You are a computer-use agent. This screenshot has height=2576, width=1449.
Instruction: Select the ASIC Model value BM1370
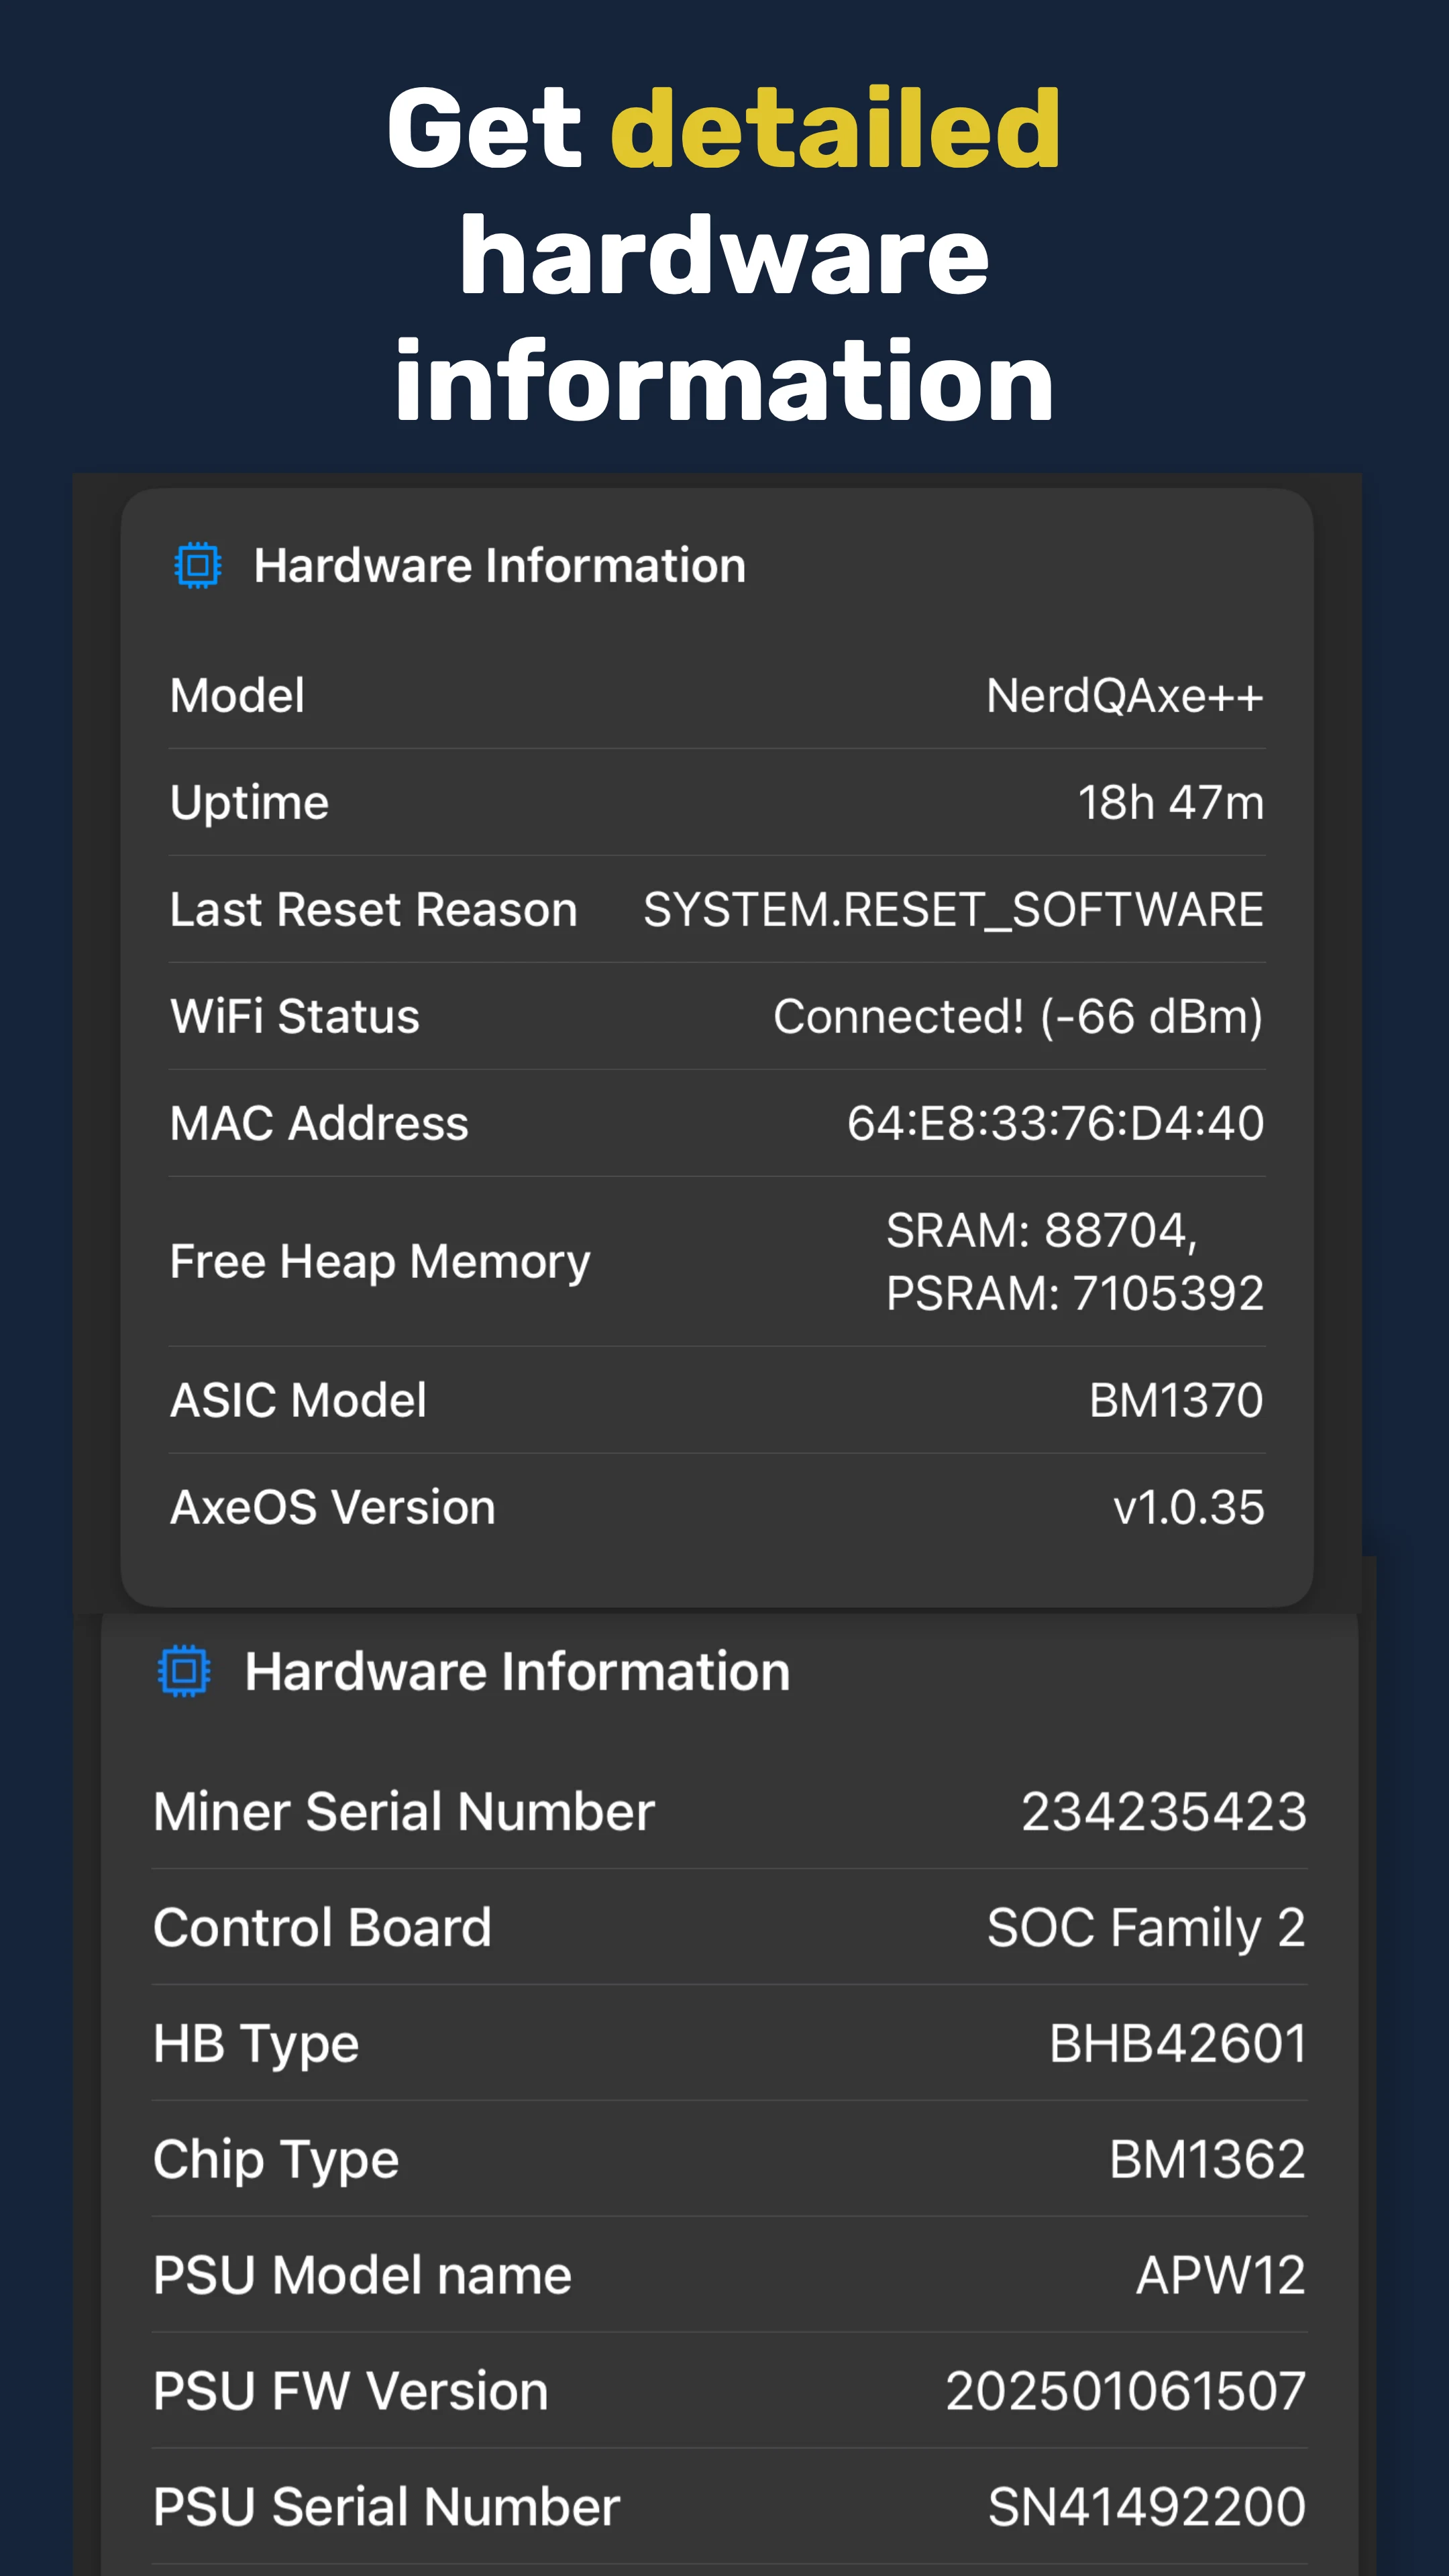tap(1177, 1400)
